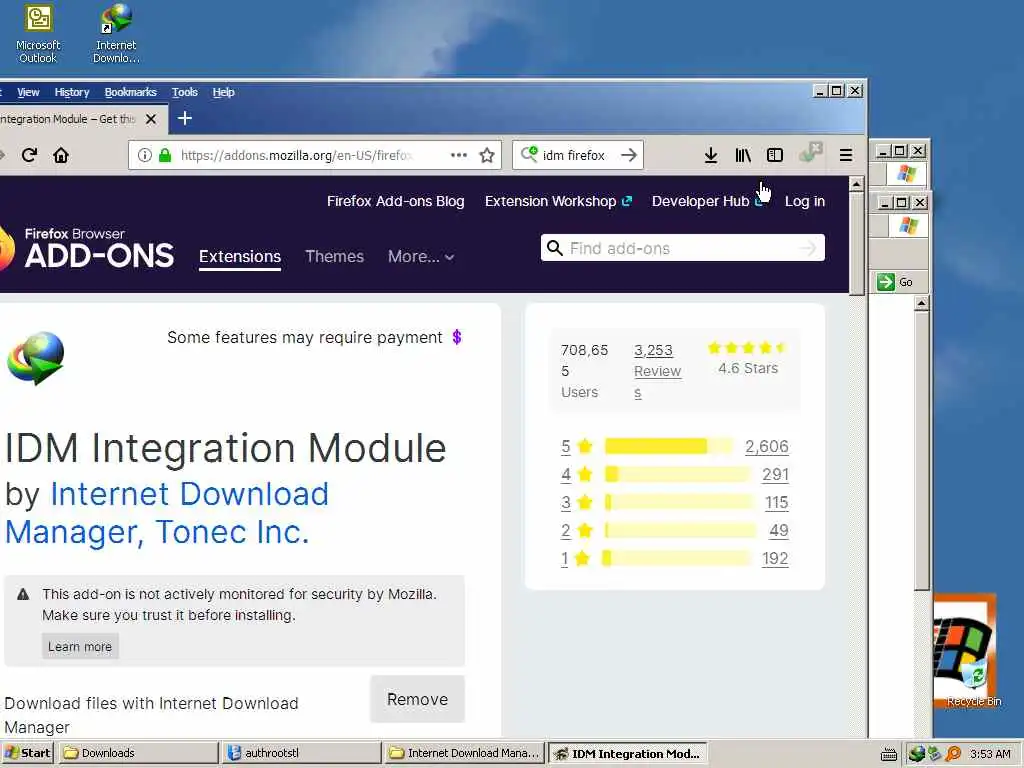Screen dimensions: 1024x768
Task: View the 192 one-star reviews
Action: click(775, 559)
